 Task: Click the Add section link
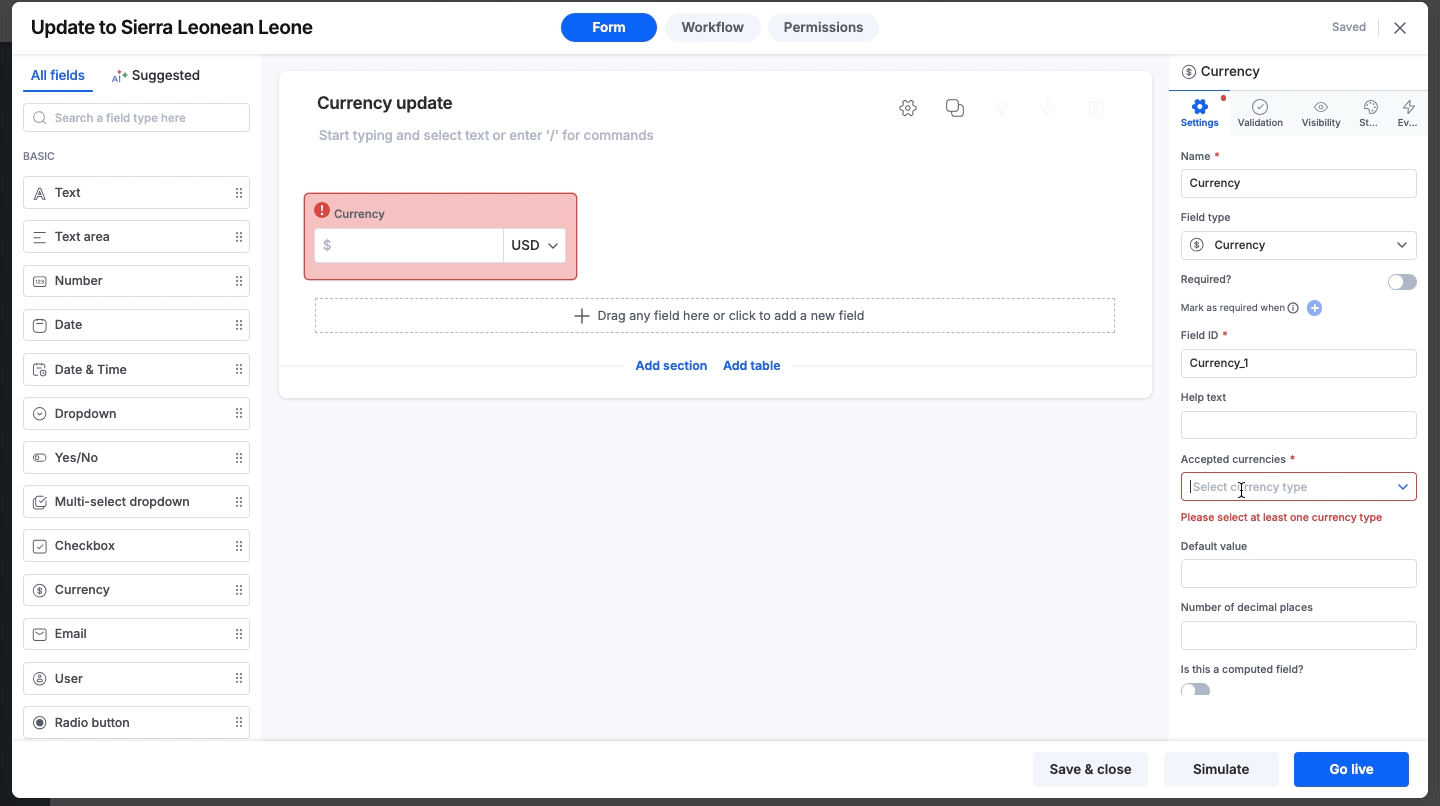671,366
